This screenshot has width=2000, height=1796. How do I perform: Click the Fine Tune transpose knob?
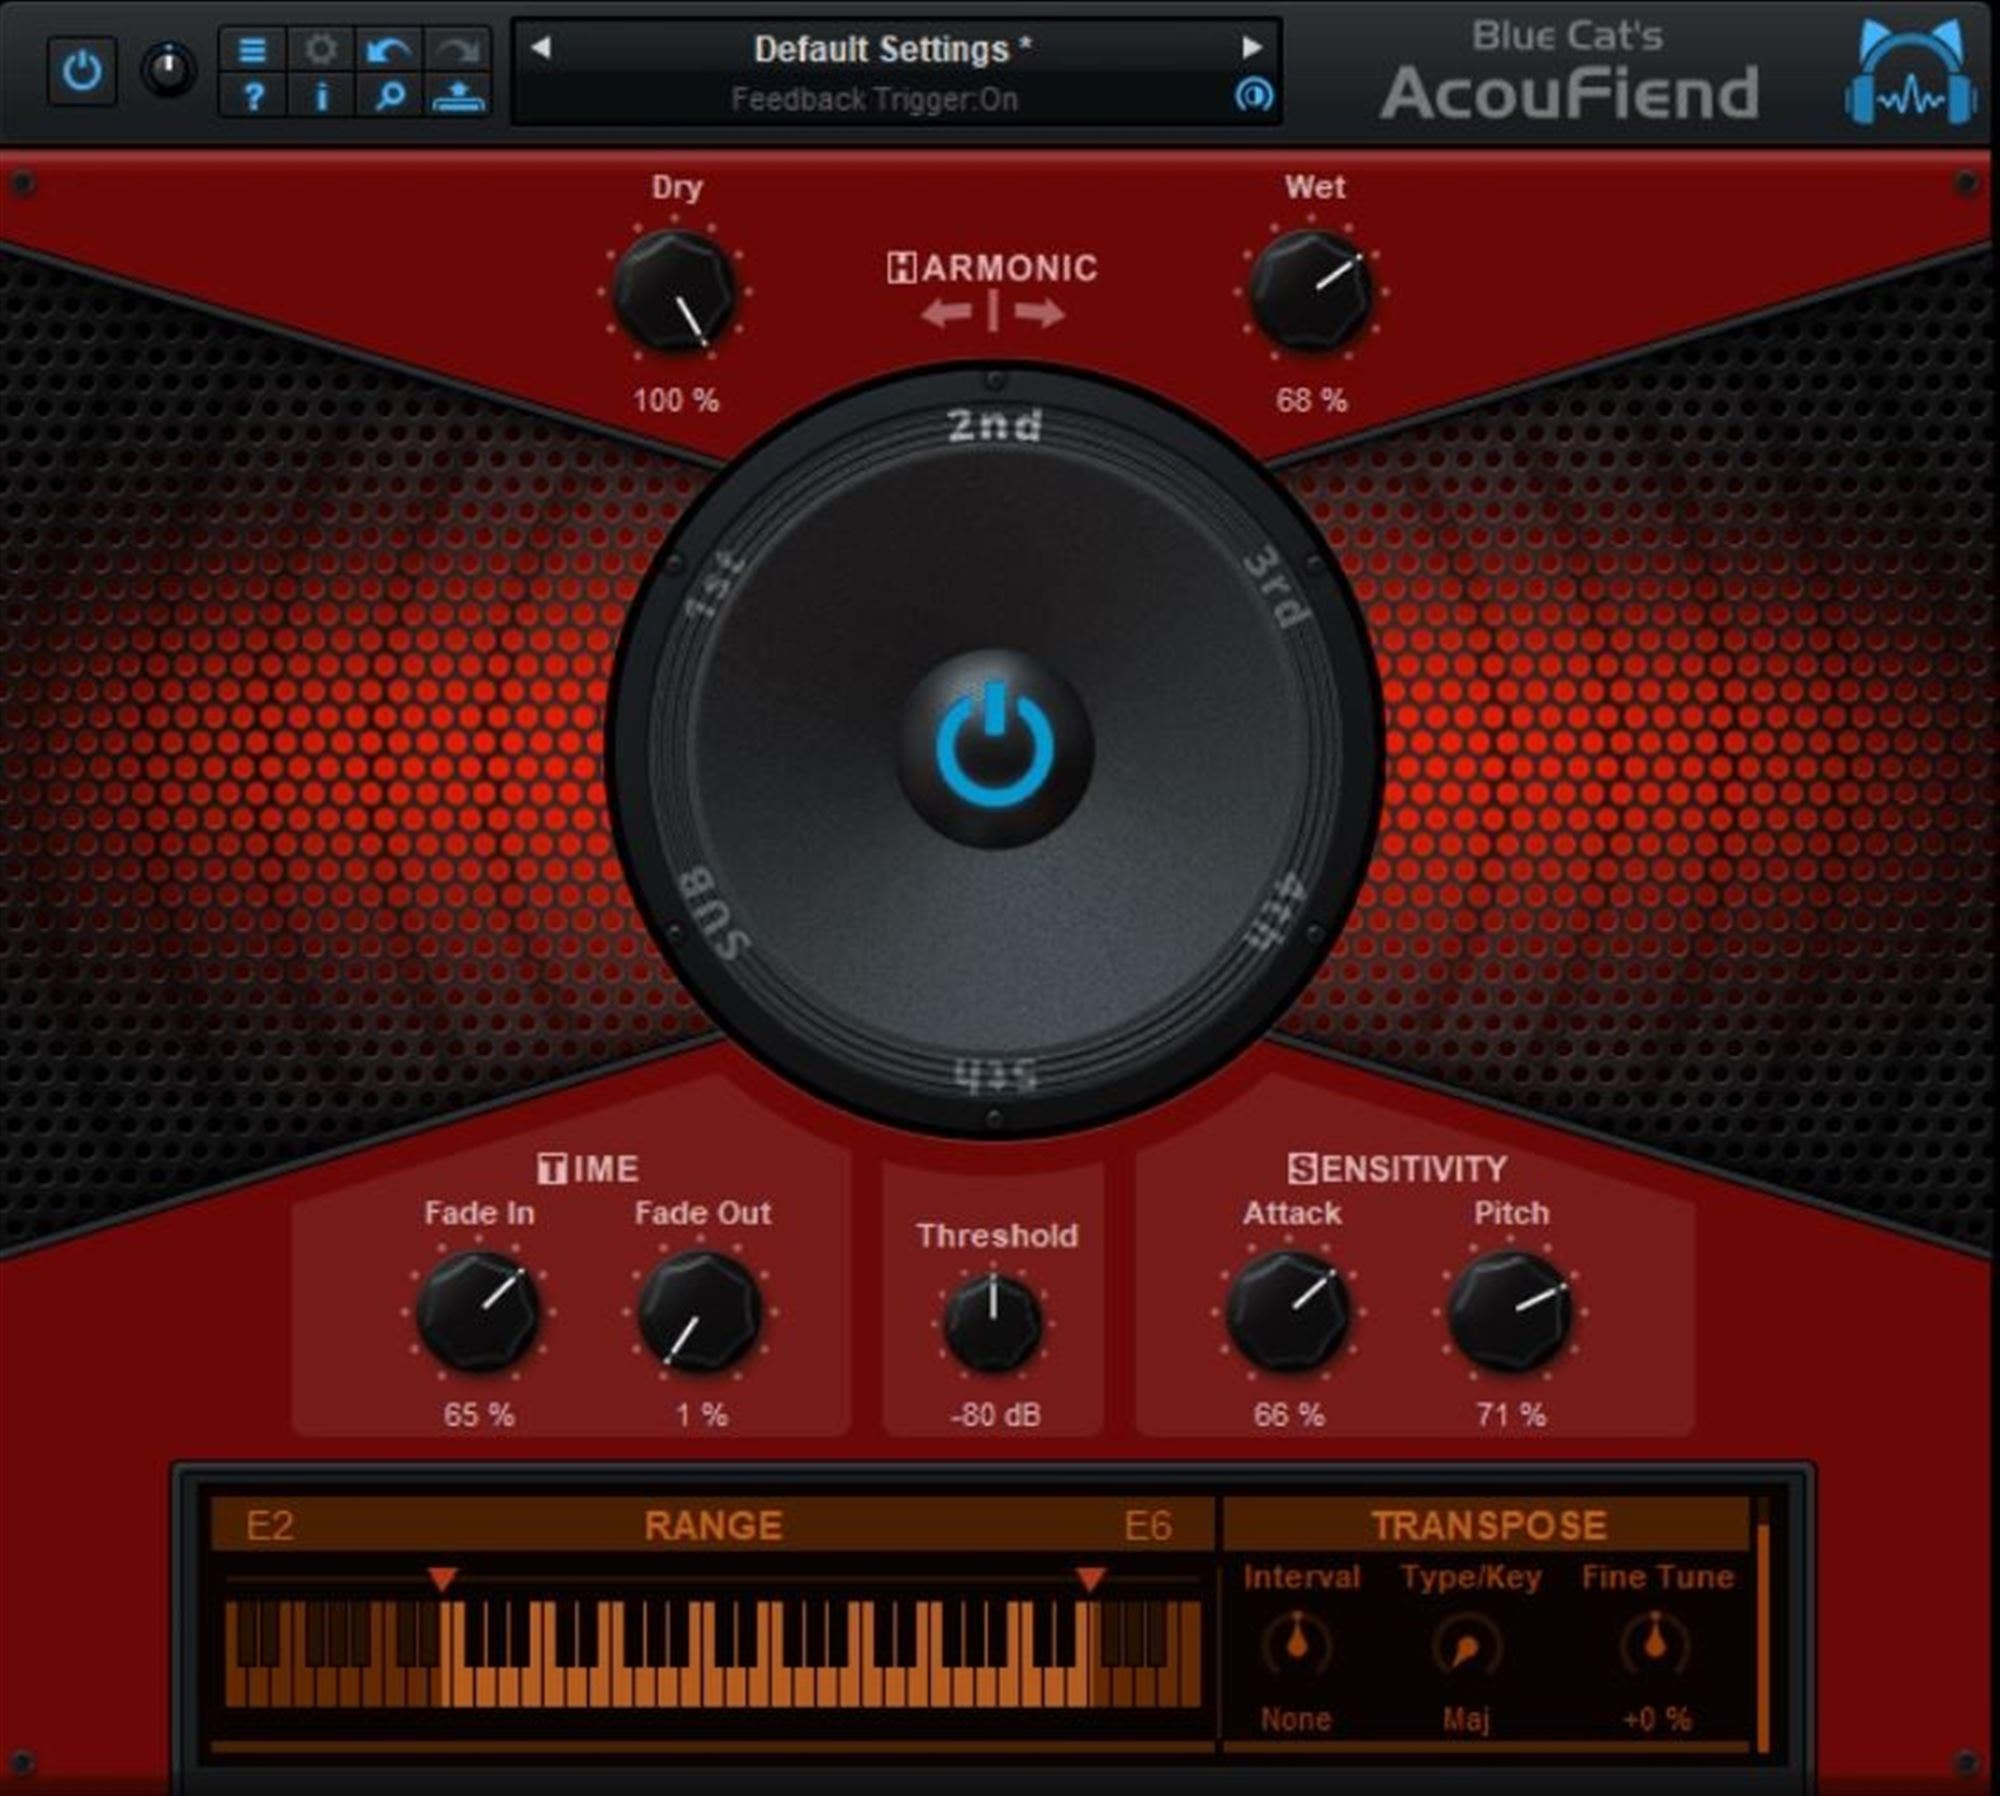(x=1655, y=1644)
